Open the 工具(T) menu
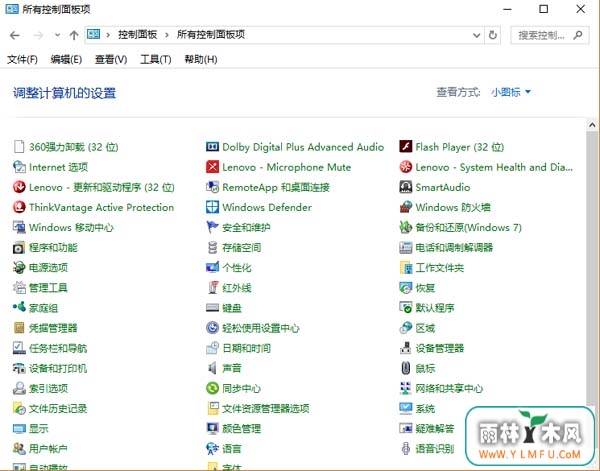The height and width of the screenshot is (471, 600). [x=156, y=59]
